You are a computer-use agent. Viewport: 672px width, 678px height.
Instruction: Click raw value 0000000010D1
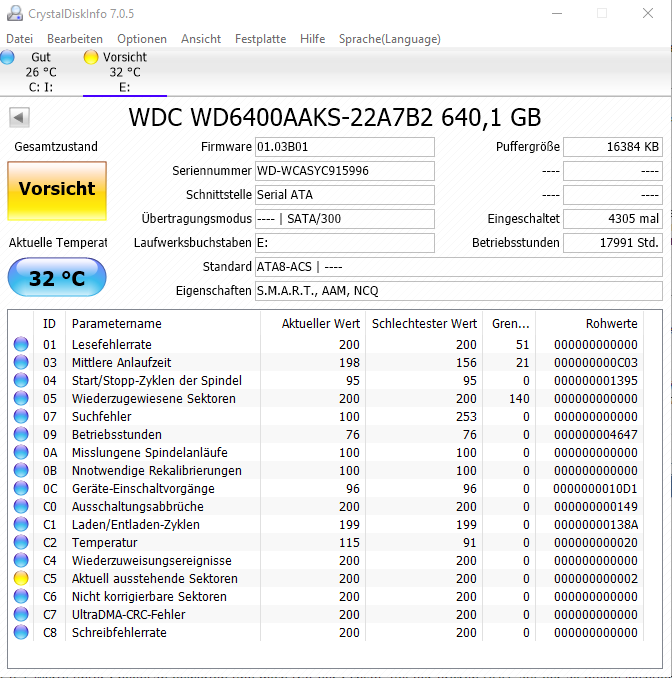pyautogui.click(x=595, y=489)
